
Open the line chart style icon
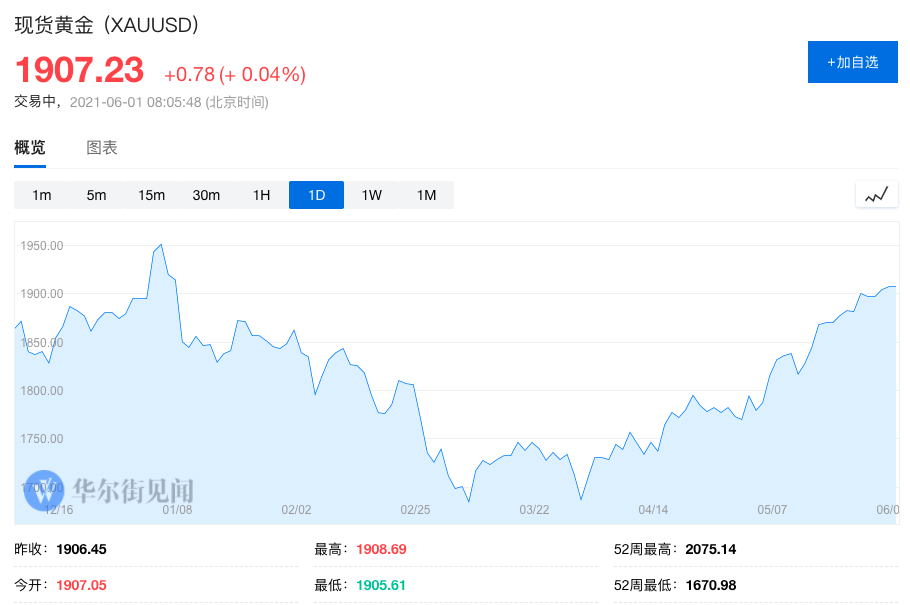coord(876,195)
